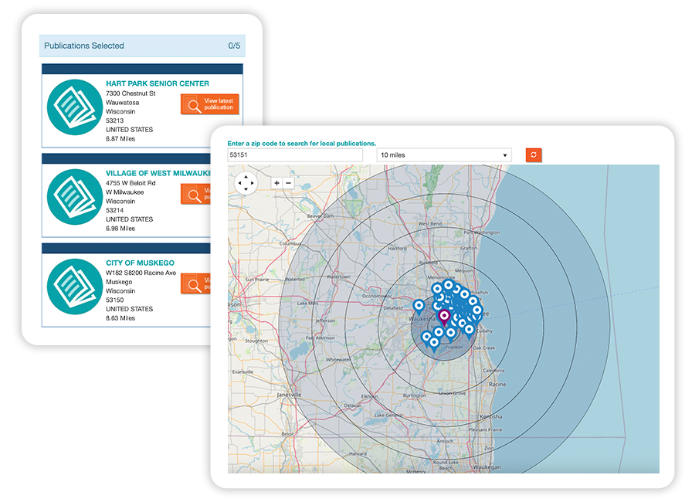Screen dimensions: 695x502
Task: Open the VILLAGE OF WEST MILWAUKEE title
Action: [x=158, y=173]
